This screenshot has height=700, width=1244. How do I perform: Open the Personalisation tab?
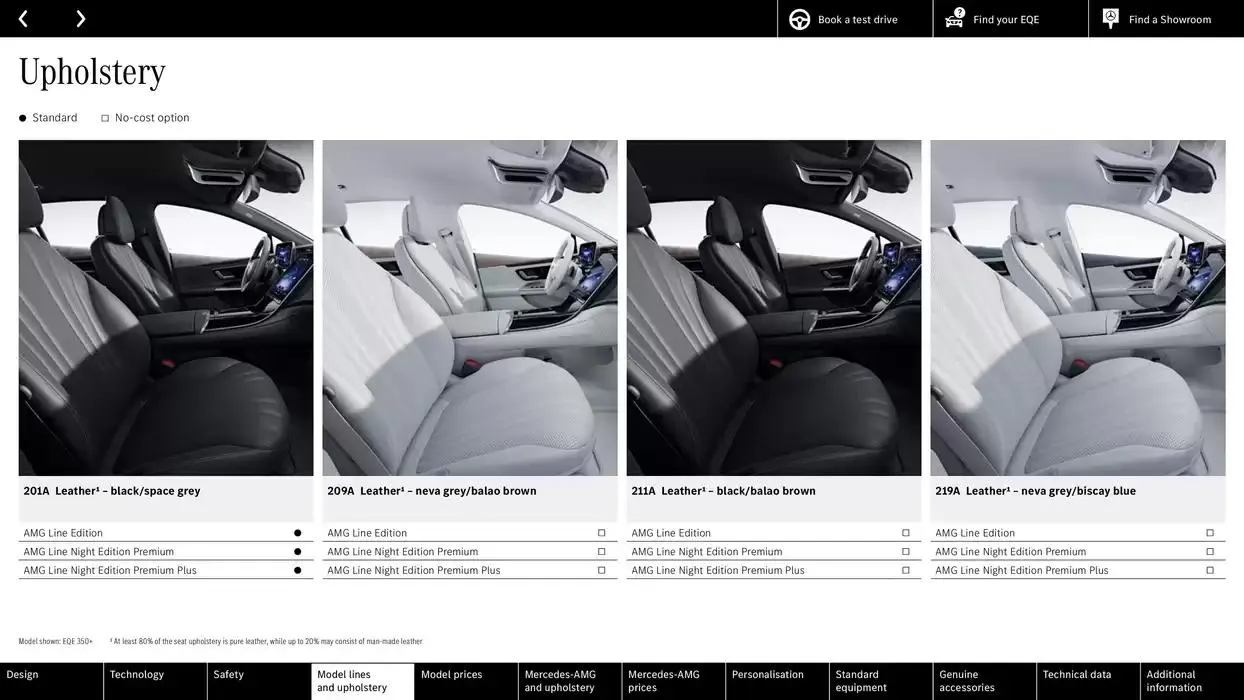click(777, 681)
